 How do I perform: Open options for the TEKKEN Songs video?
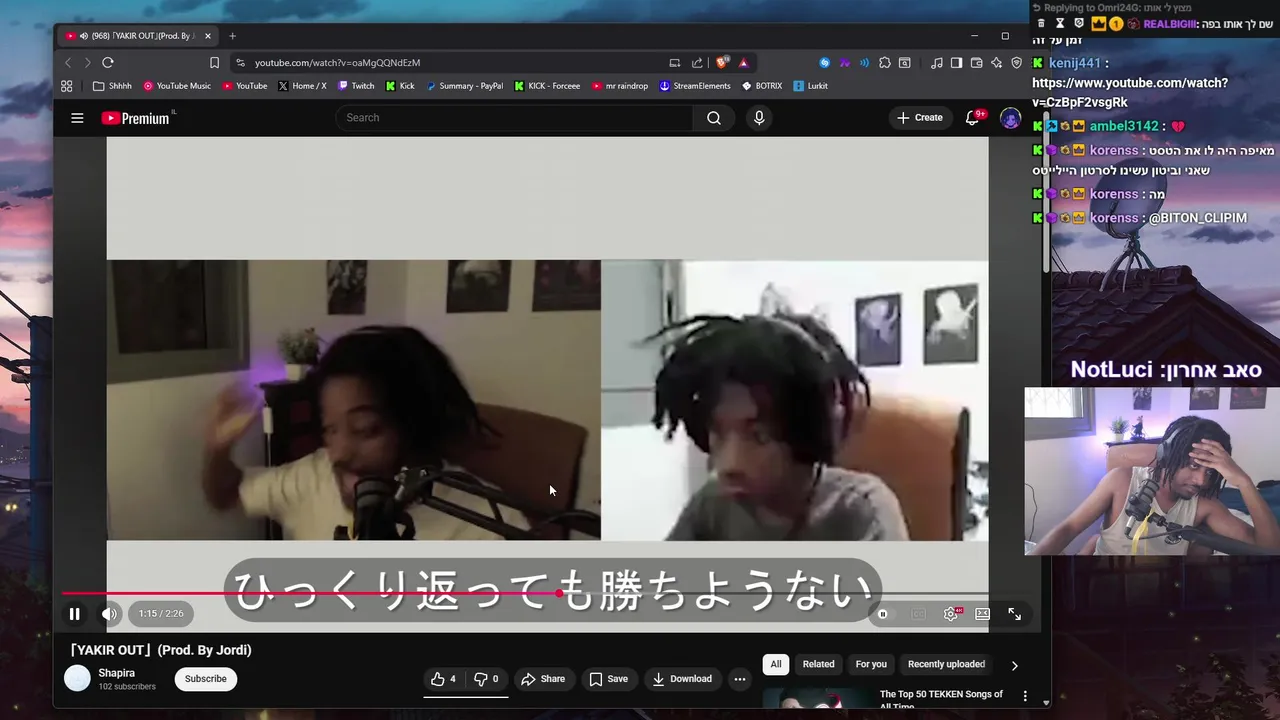pos(1025,695)
